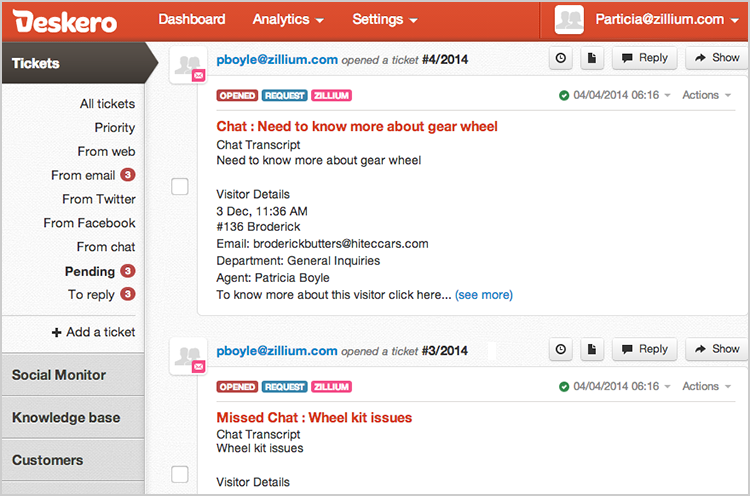The width and height of the screenshot is (750, 496).
Task: Click the green status check on ticket #3/2014
Action: coord(564,386)
